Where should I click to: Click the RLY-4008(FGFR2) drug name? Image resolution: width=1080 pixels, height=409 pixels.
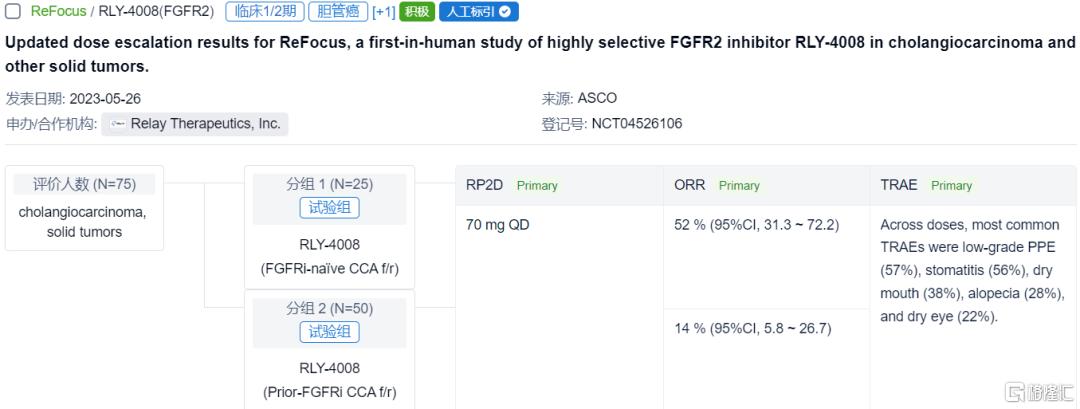point(156,12)
